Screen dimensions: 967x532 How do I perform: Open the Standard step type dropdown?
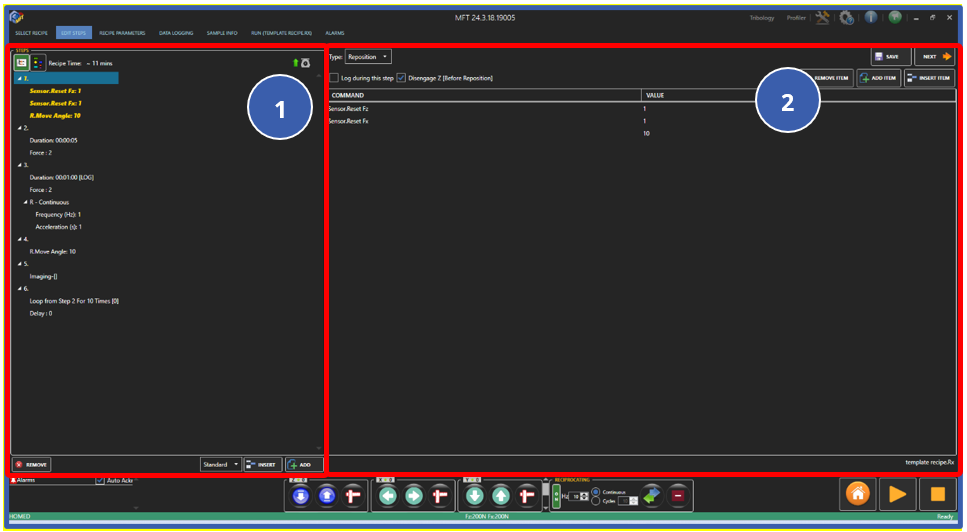coord(221,465)
